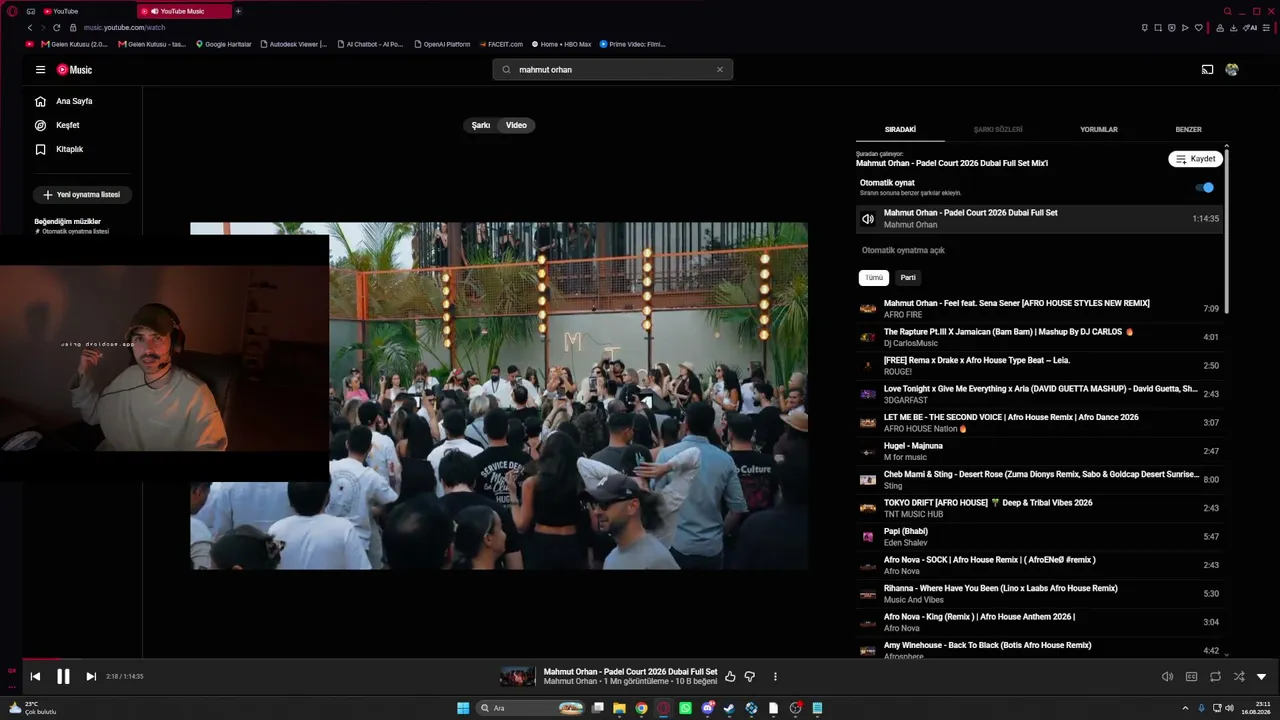This screenshot has width=1280, height=720.
Task: Open the Windows Start menu
Action: point(463,708)
